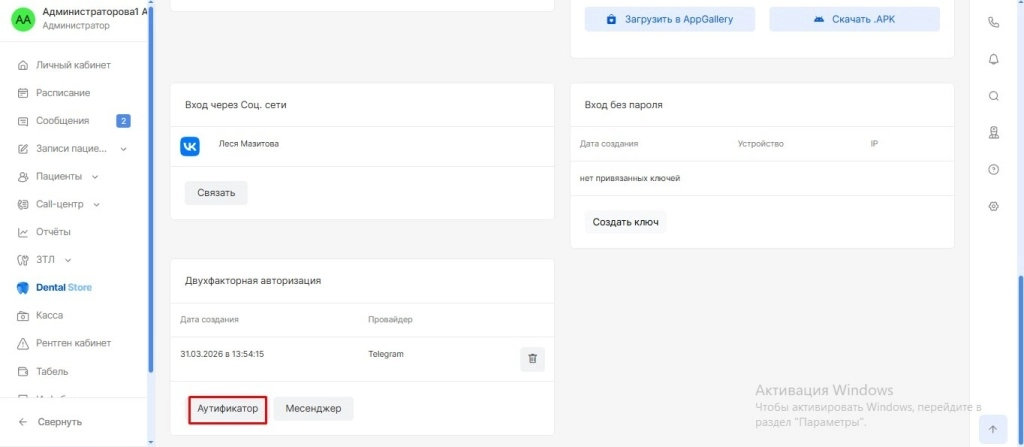Viewport: 1024px width, 447px height.
Task: Expand the ЗТЛ submenu
Action: [x=70, y=260]
